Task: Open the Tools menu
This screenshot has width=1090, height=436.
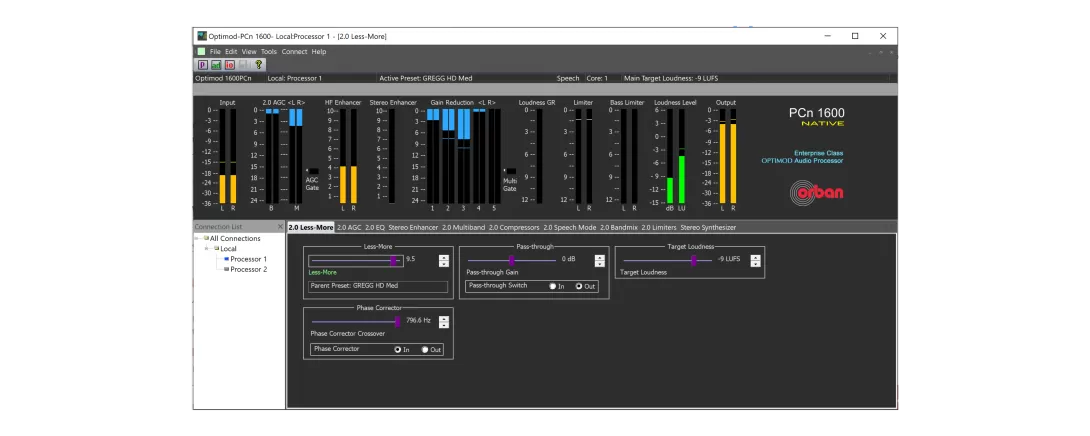Action: click(269, 51)
